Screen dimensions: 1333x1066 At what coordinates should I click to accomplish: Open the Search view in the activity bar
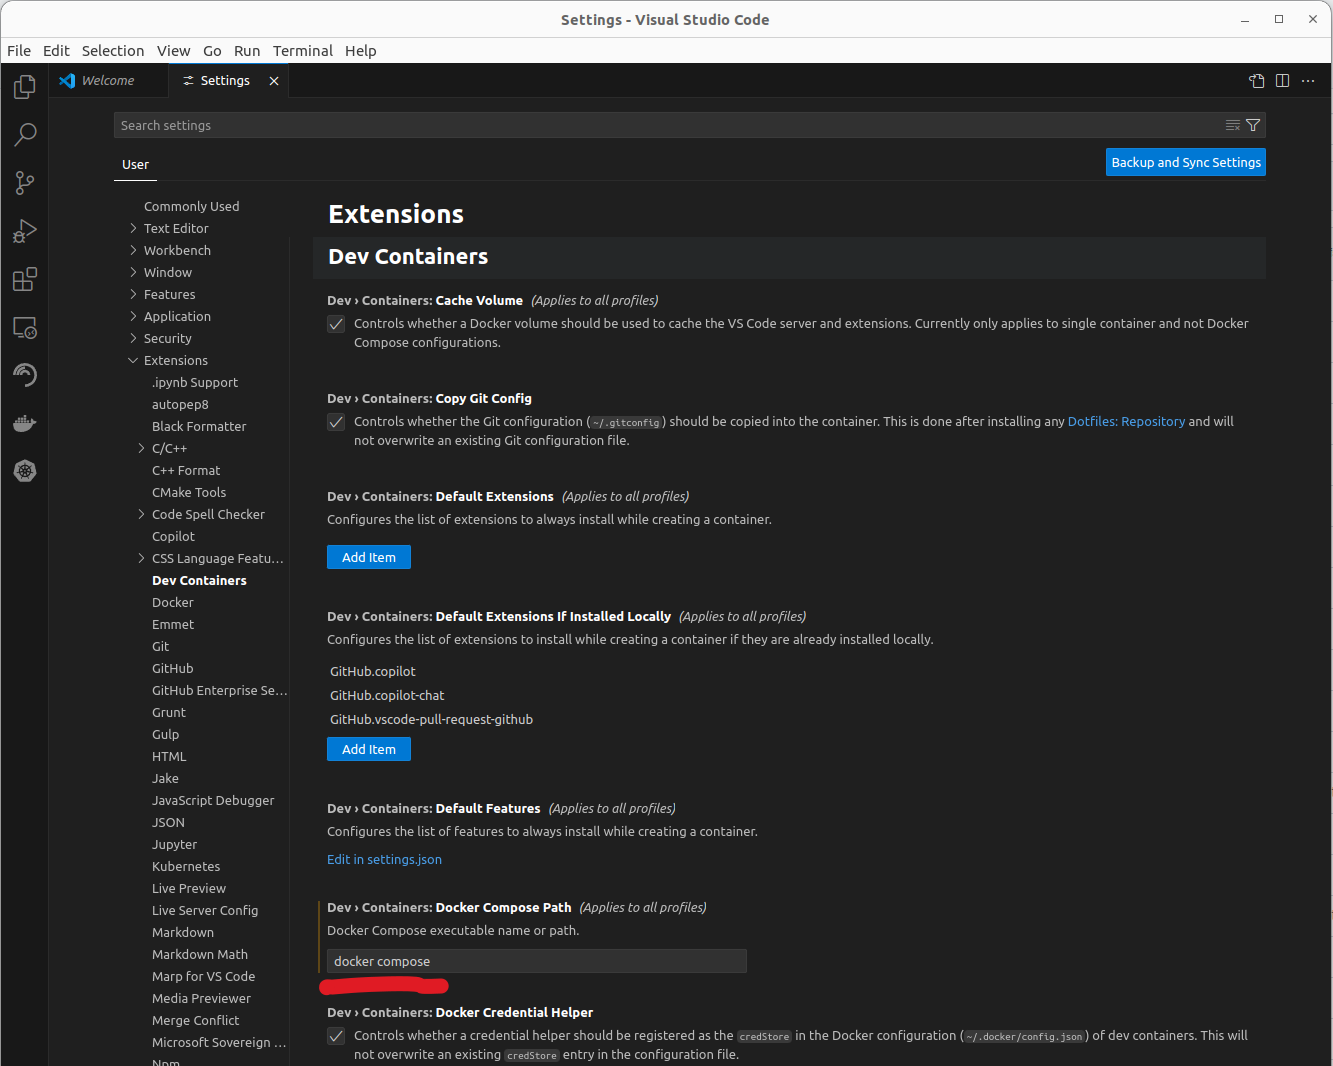pyautogui.click(x=24, y=134)
